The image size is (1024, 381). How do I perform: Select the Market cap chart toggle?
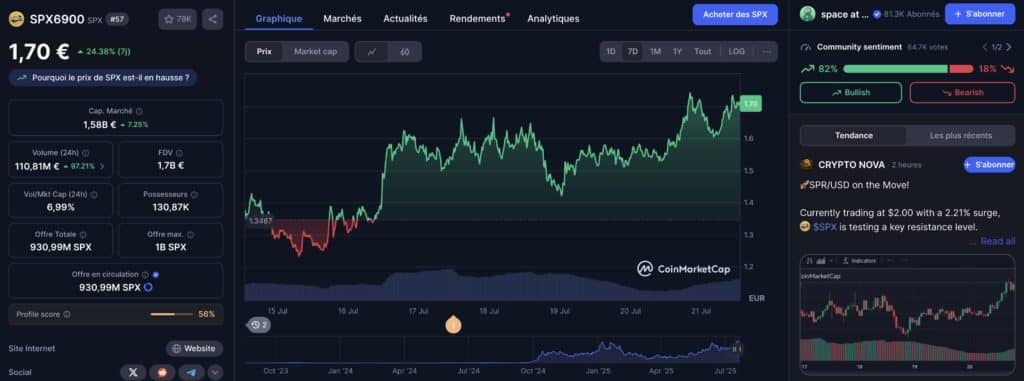pyautogui.click(x=315, y=52)
